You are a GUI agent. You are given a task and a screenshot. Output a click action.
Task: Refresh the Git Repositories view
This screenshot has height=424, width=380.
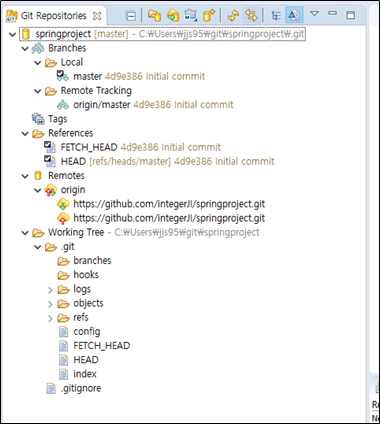click(x=233, y=15)
